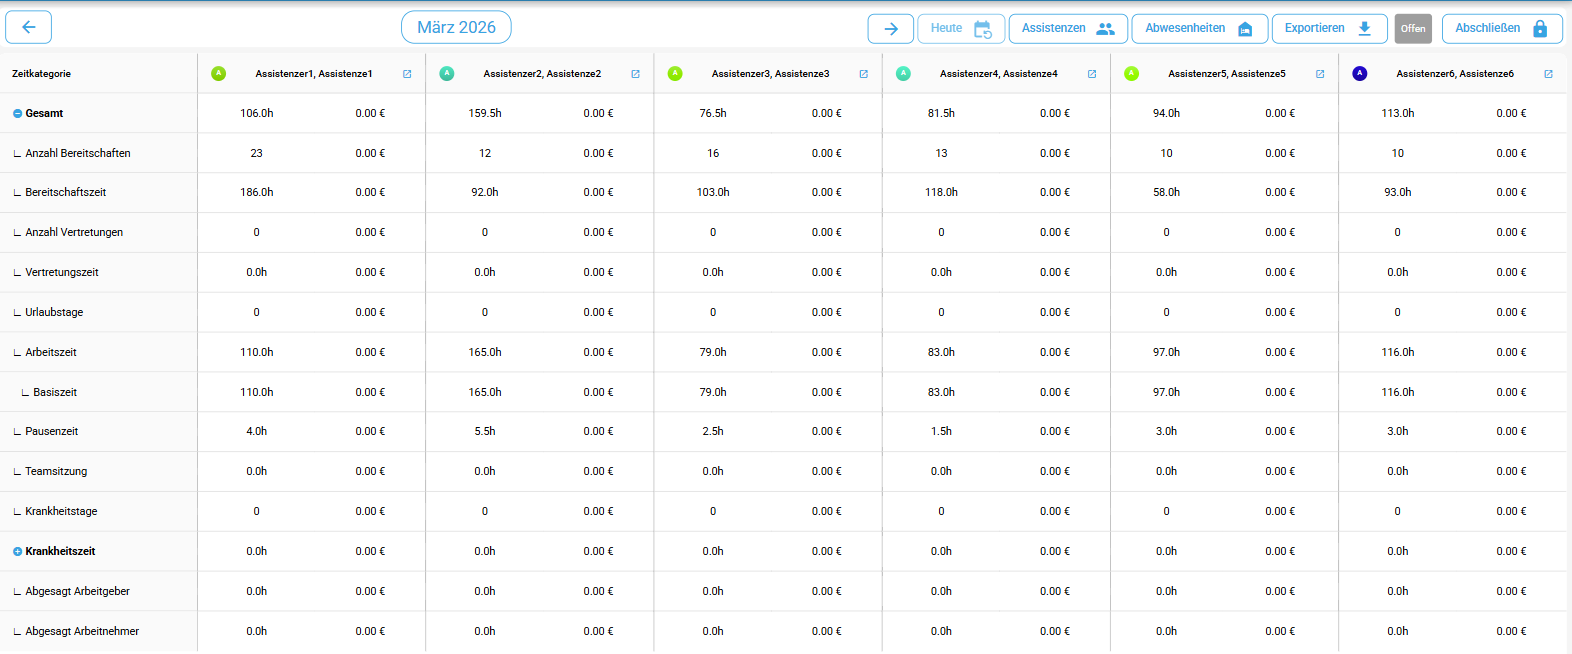The image size is (1572, 654).
Task: Open the Abwesenheiten view
Action: click(1198, 29)
